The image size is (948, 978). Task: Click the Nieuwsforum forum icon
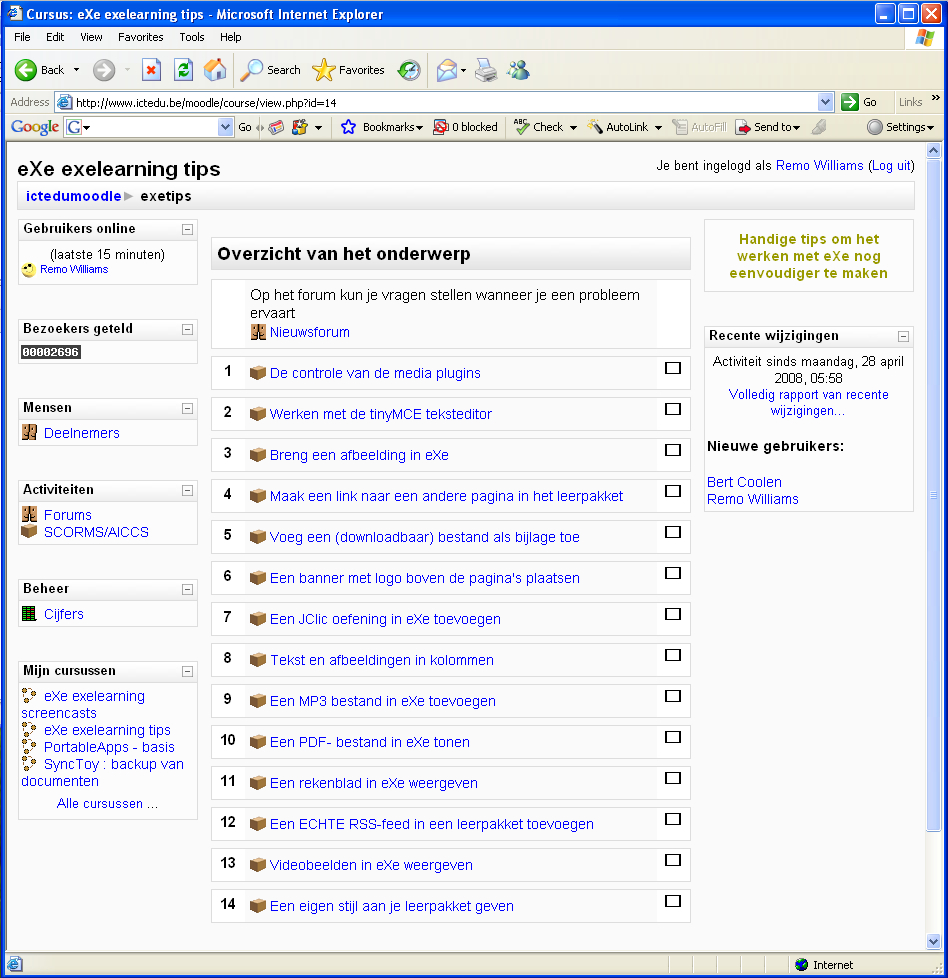258,332
